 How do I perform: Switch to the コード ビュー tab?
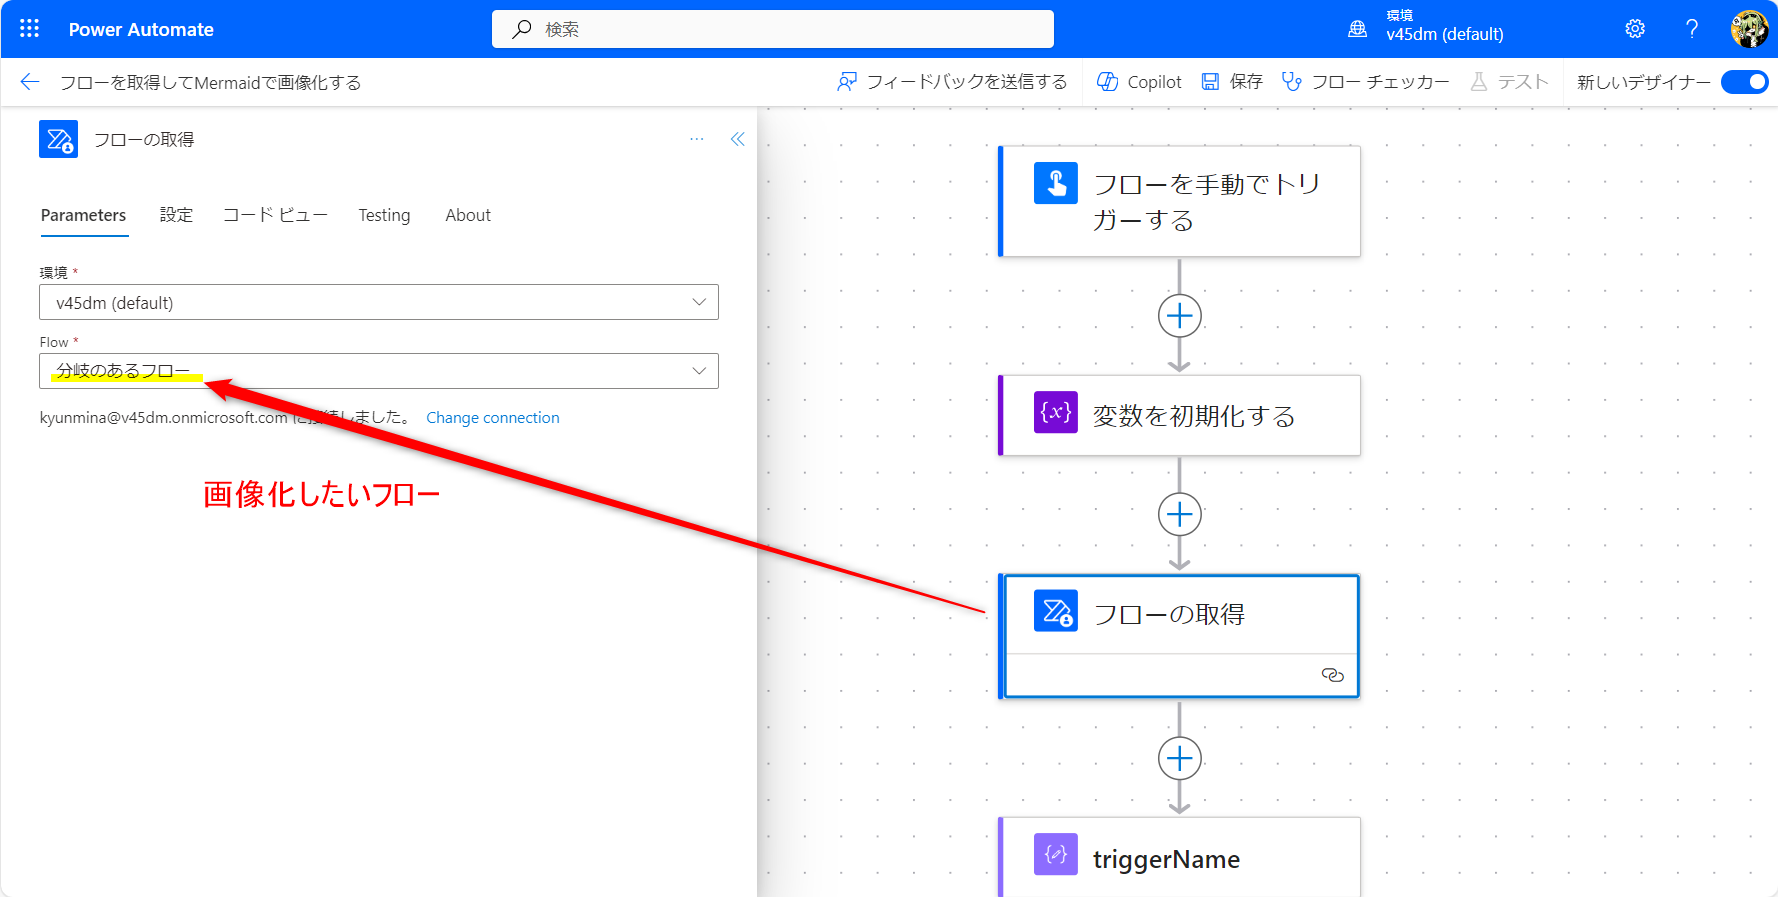point(276,215)
